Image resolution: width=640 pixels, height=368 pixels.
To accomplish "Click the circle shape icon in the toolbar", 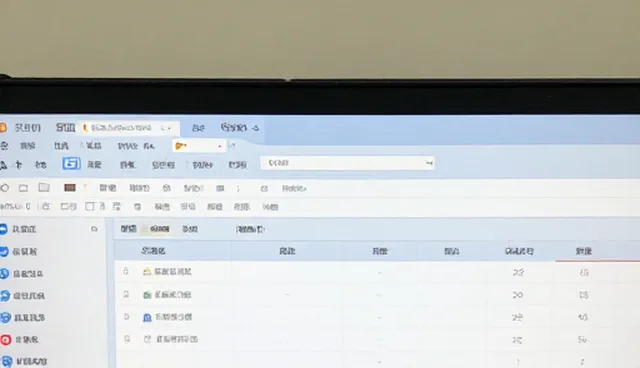I will [5, 188].
